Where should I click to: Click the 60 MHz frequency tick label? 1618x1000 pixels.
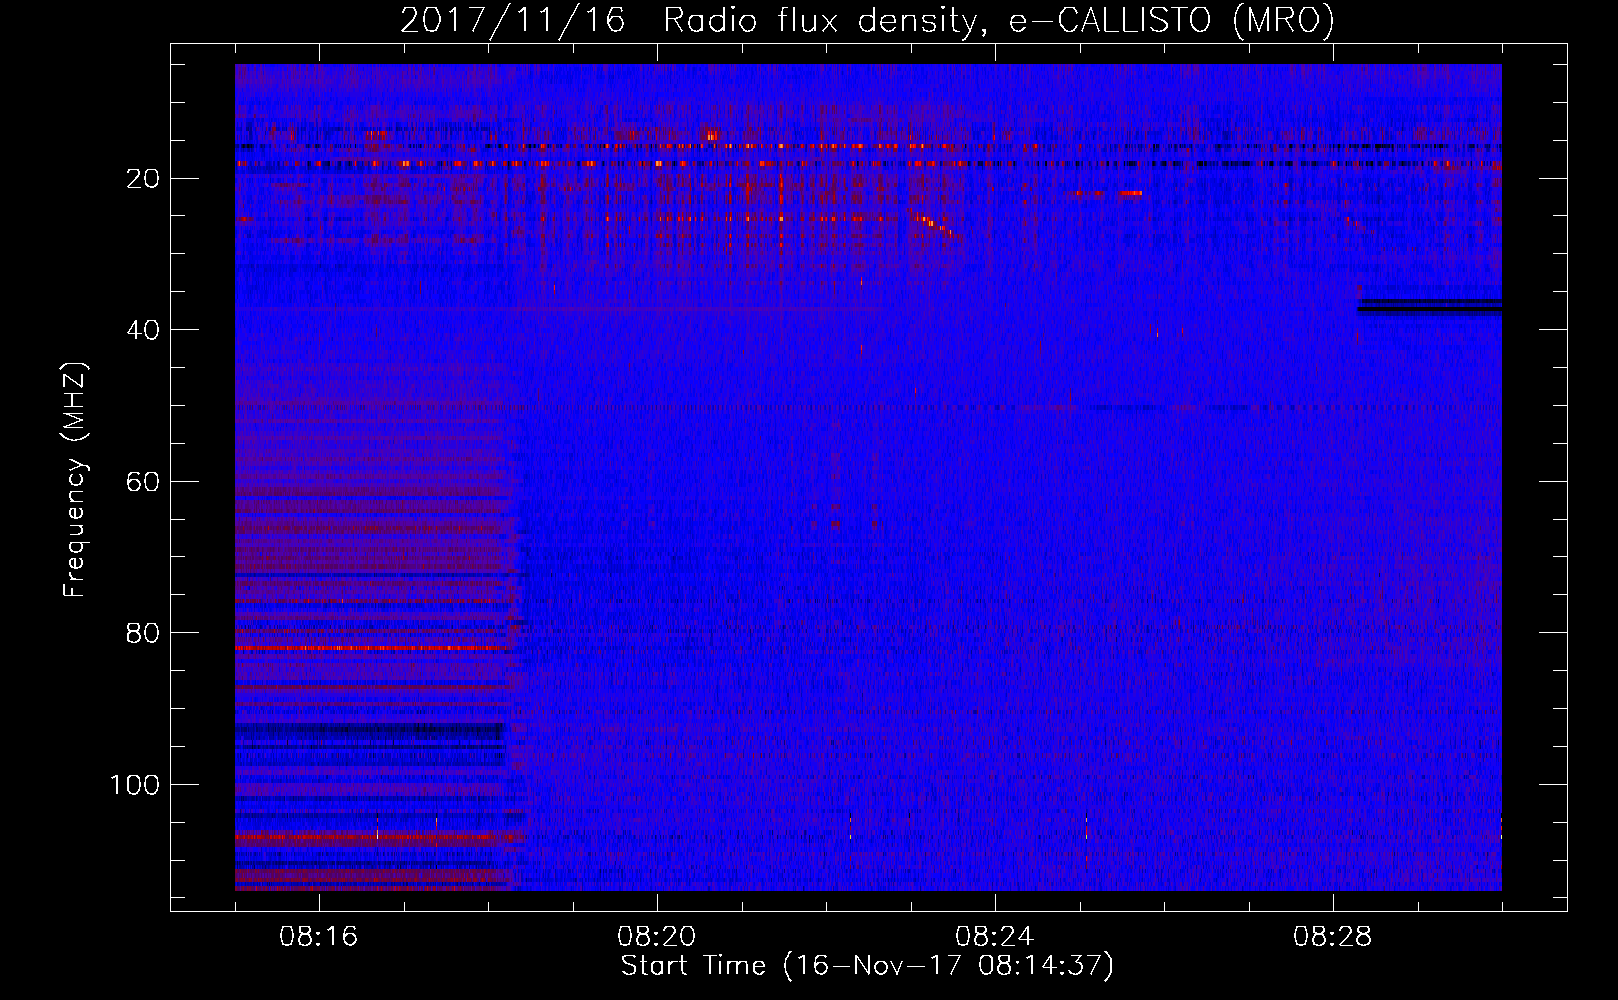tap(143, 482)
